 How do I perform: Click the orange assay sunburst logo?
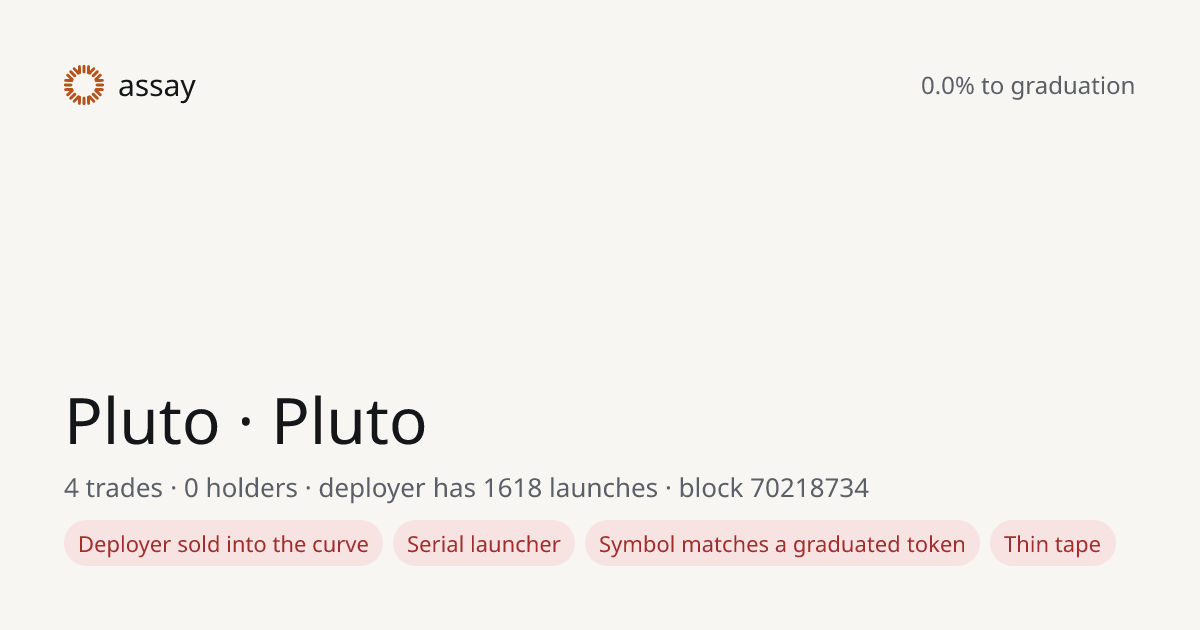84,86
